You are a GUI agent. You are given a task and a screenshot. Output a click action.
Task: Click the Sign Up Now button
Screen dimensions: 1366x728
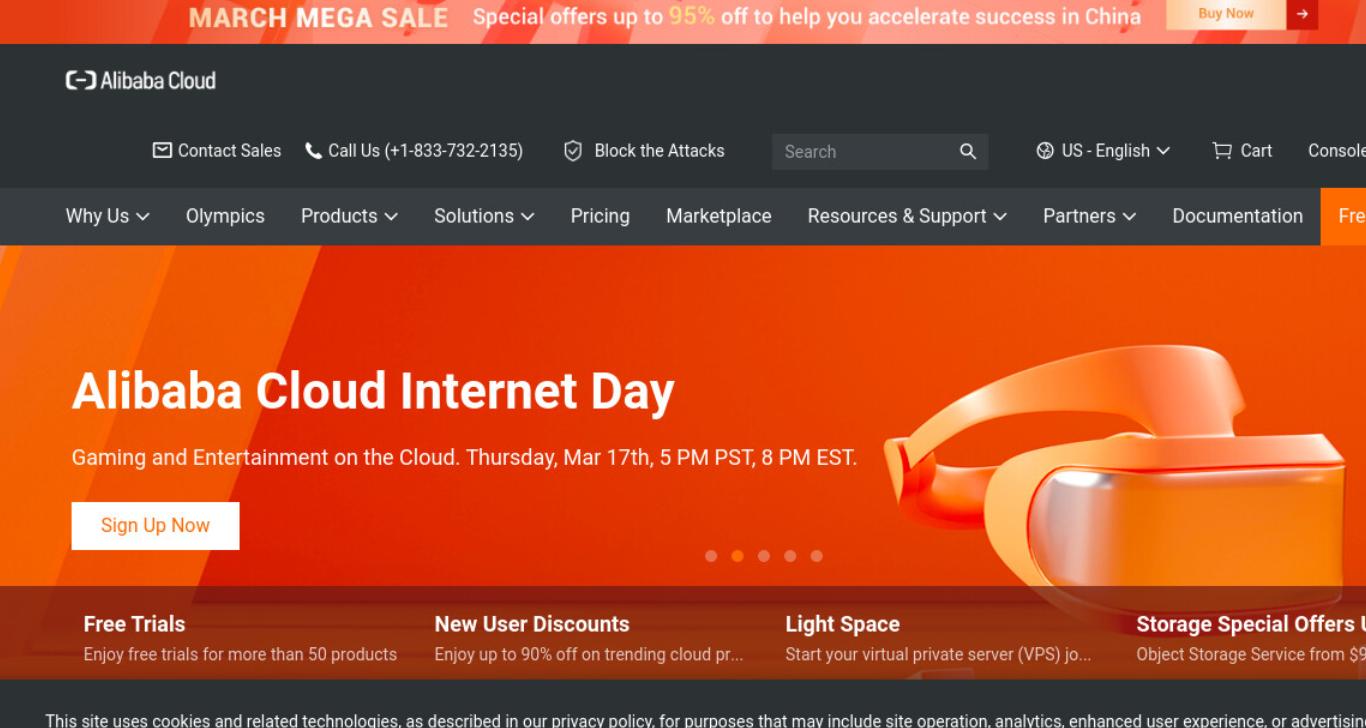pos(155,526)
